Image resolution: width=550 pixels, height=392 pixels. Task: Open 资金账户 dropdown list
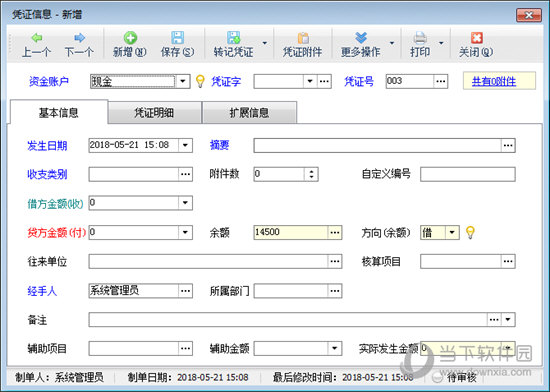click(x=183, y=81)
